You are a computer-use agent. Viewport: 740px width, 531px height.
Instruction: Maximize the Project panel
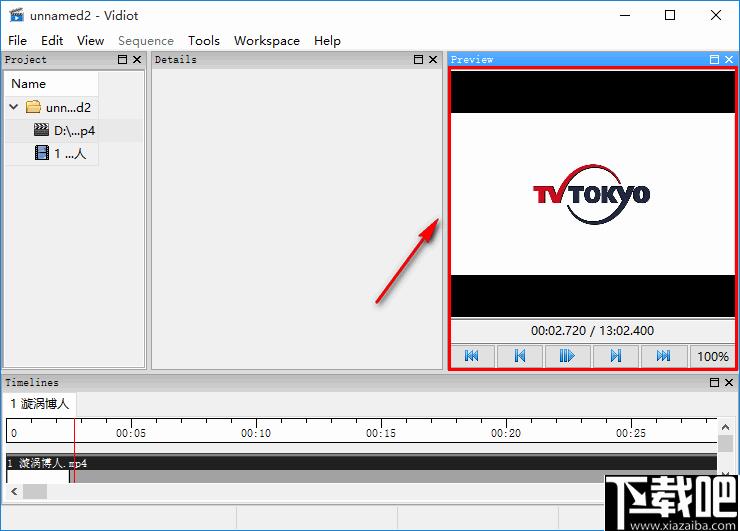[x=122, y=59]
